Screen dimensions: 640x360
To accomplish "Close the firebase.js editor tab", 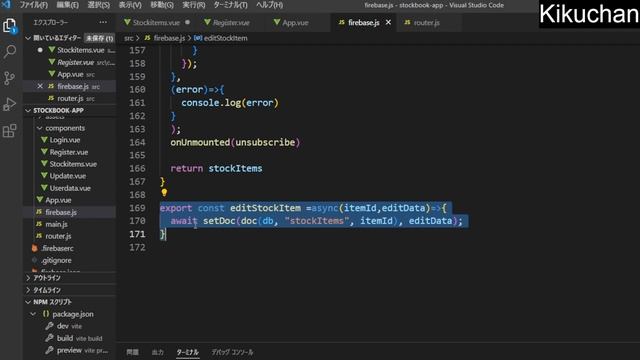I will pyautogui.click(x=388, y=22).
